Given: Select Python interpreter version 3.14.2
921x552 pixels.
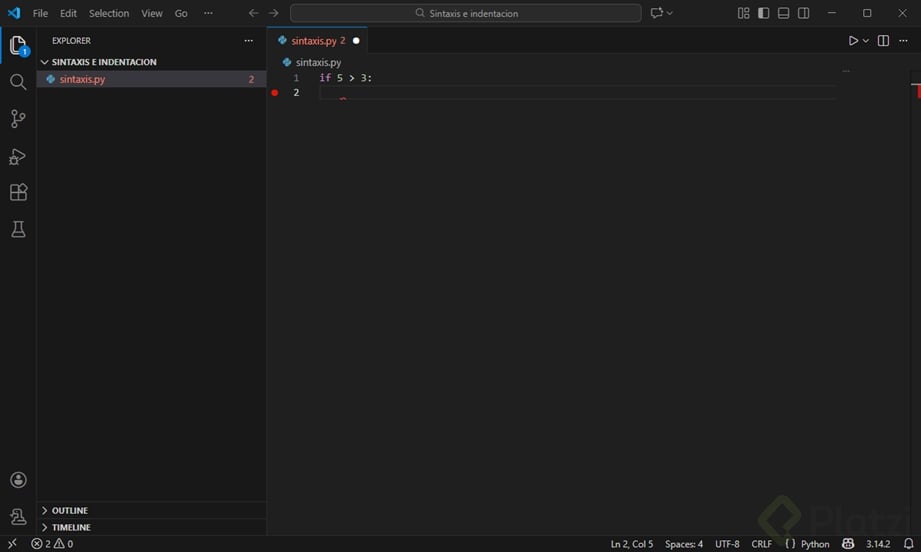Looking at the screenshot, I should [x=878, y=544].
